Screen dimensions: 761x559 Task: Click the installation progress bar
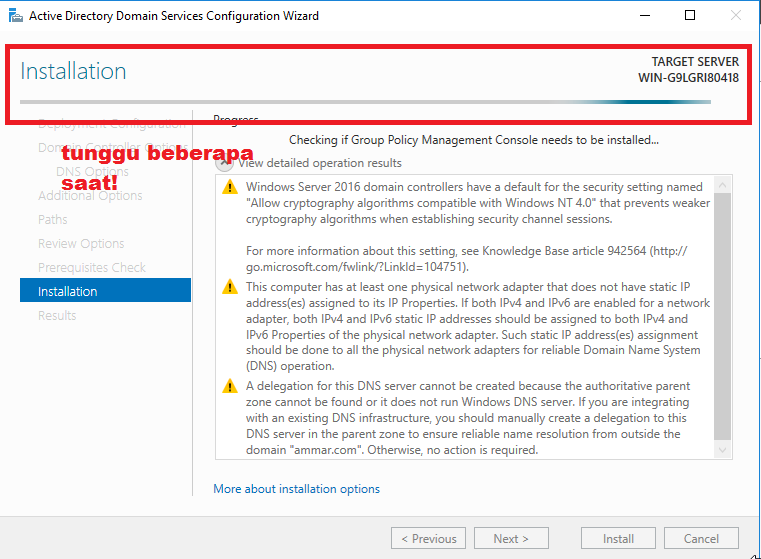click(x=365, y=102)
